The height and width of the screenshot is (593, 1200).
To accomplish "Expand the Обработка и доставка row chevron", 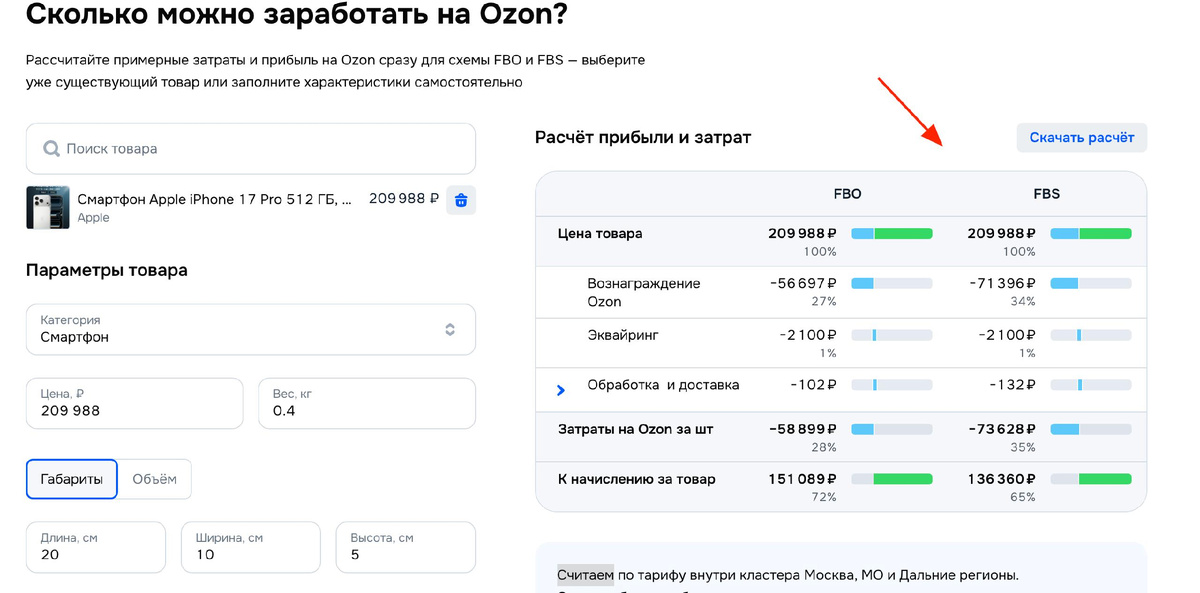I will pyautogui.click(x=561, y=390).
